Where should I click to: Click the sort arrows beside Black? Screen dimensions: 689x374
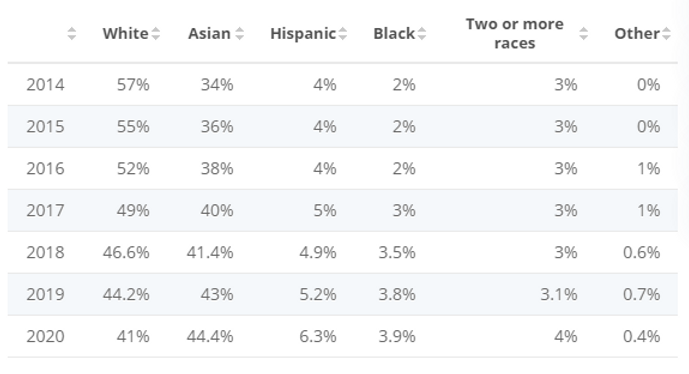click(x=422, y=33)
